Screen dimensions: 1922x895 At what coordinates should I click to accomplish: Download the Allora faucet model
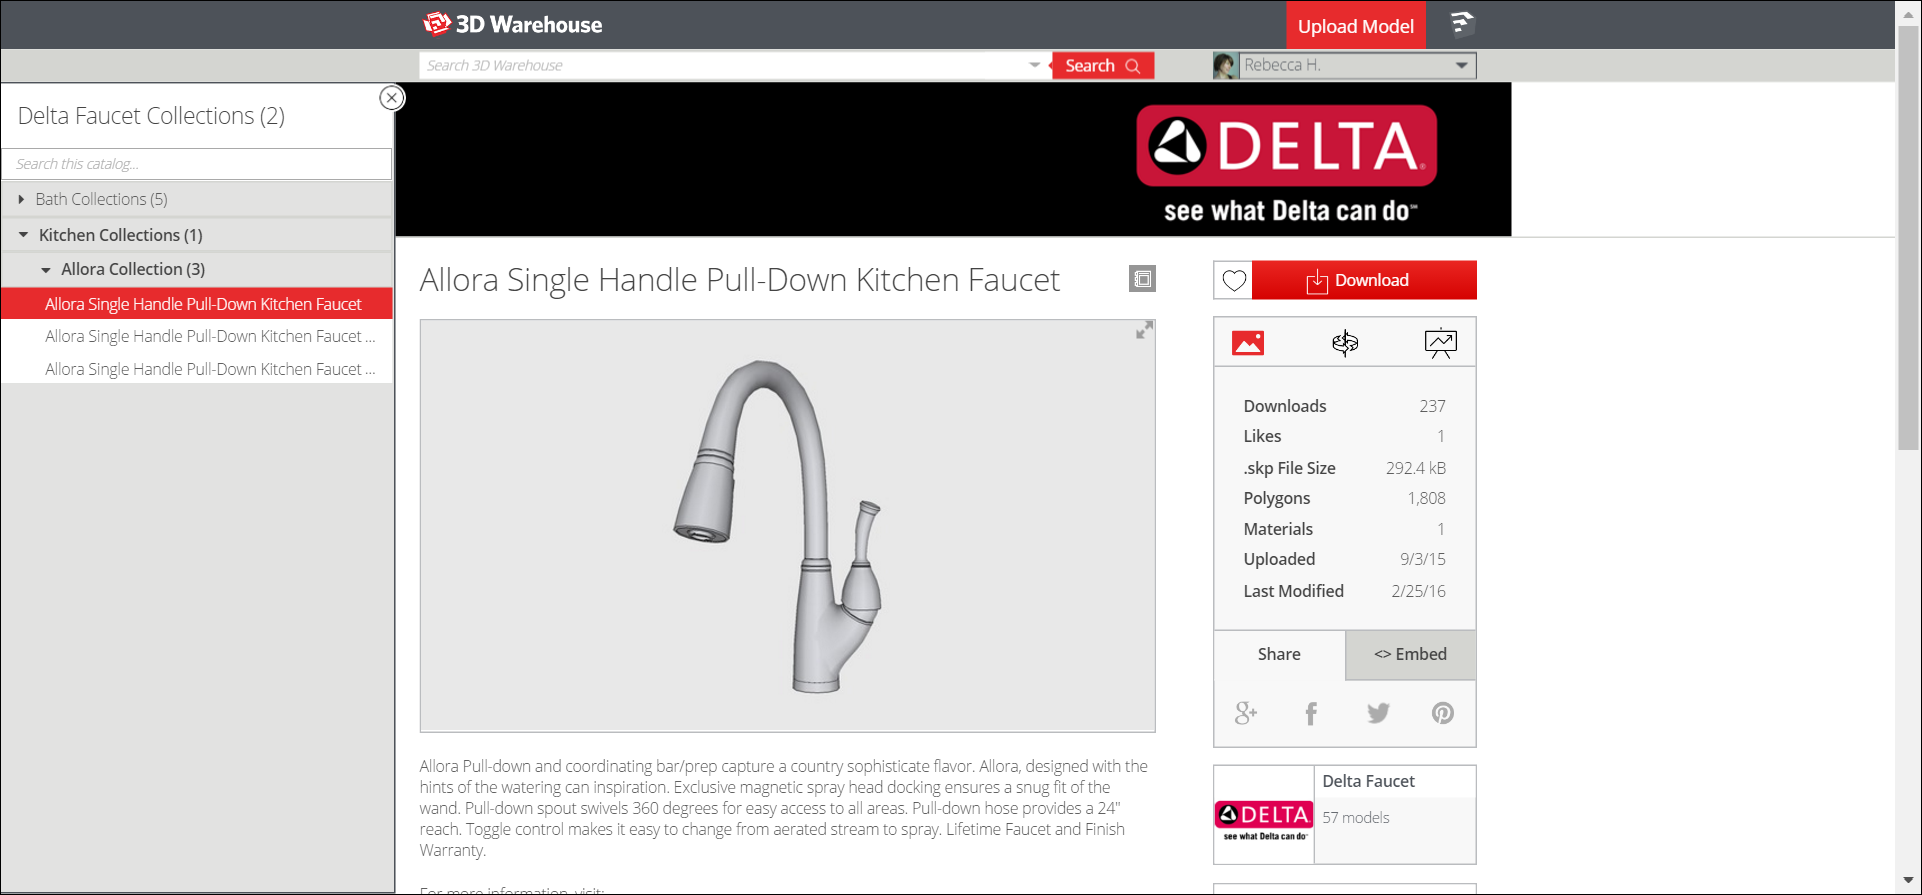click(1364, 280)
